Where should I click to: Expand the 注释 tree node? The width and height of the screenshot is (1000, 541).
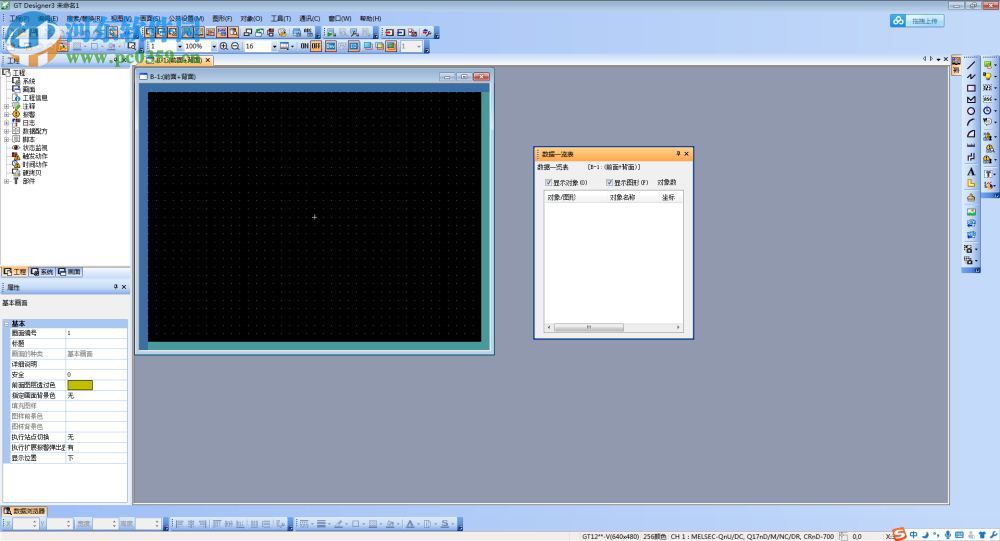[x=6, y=107]
